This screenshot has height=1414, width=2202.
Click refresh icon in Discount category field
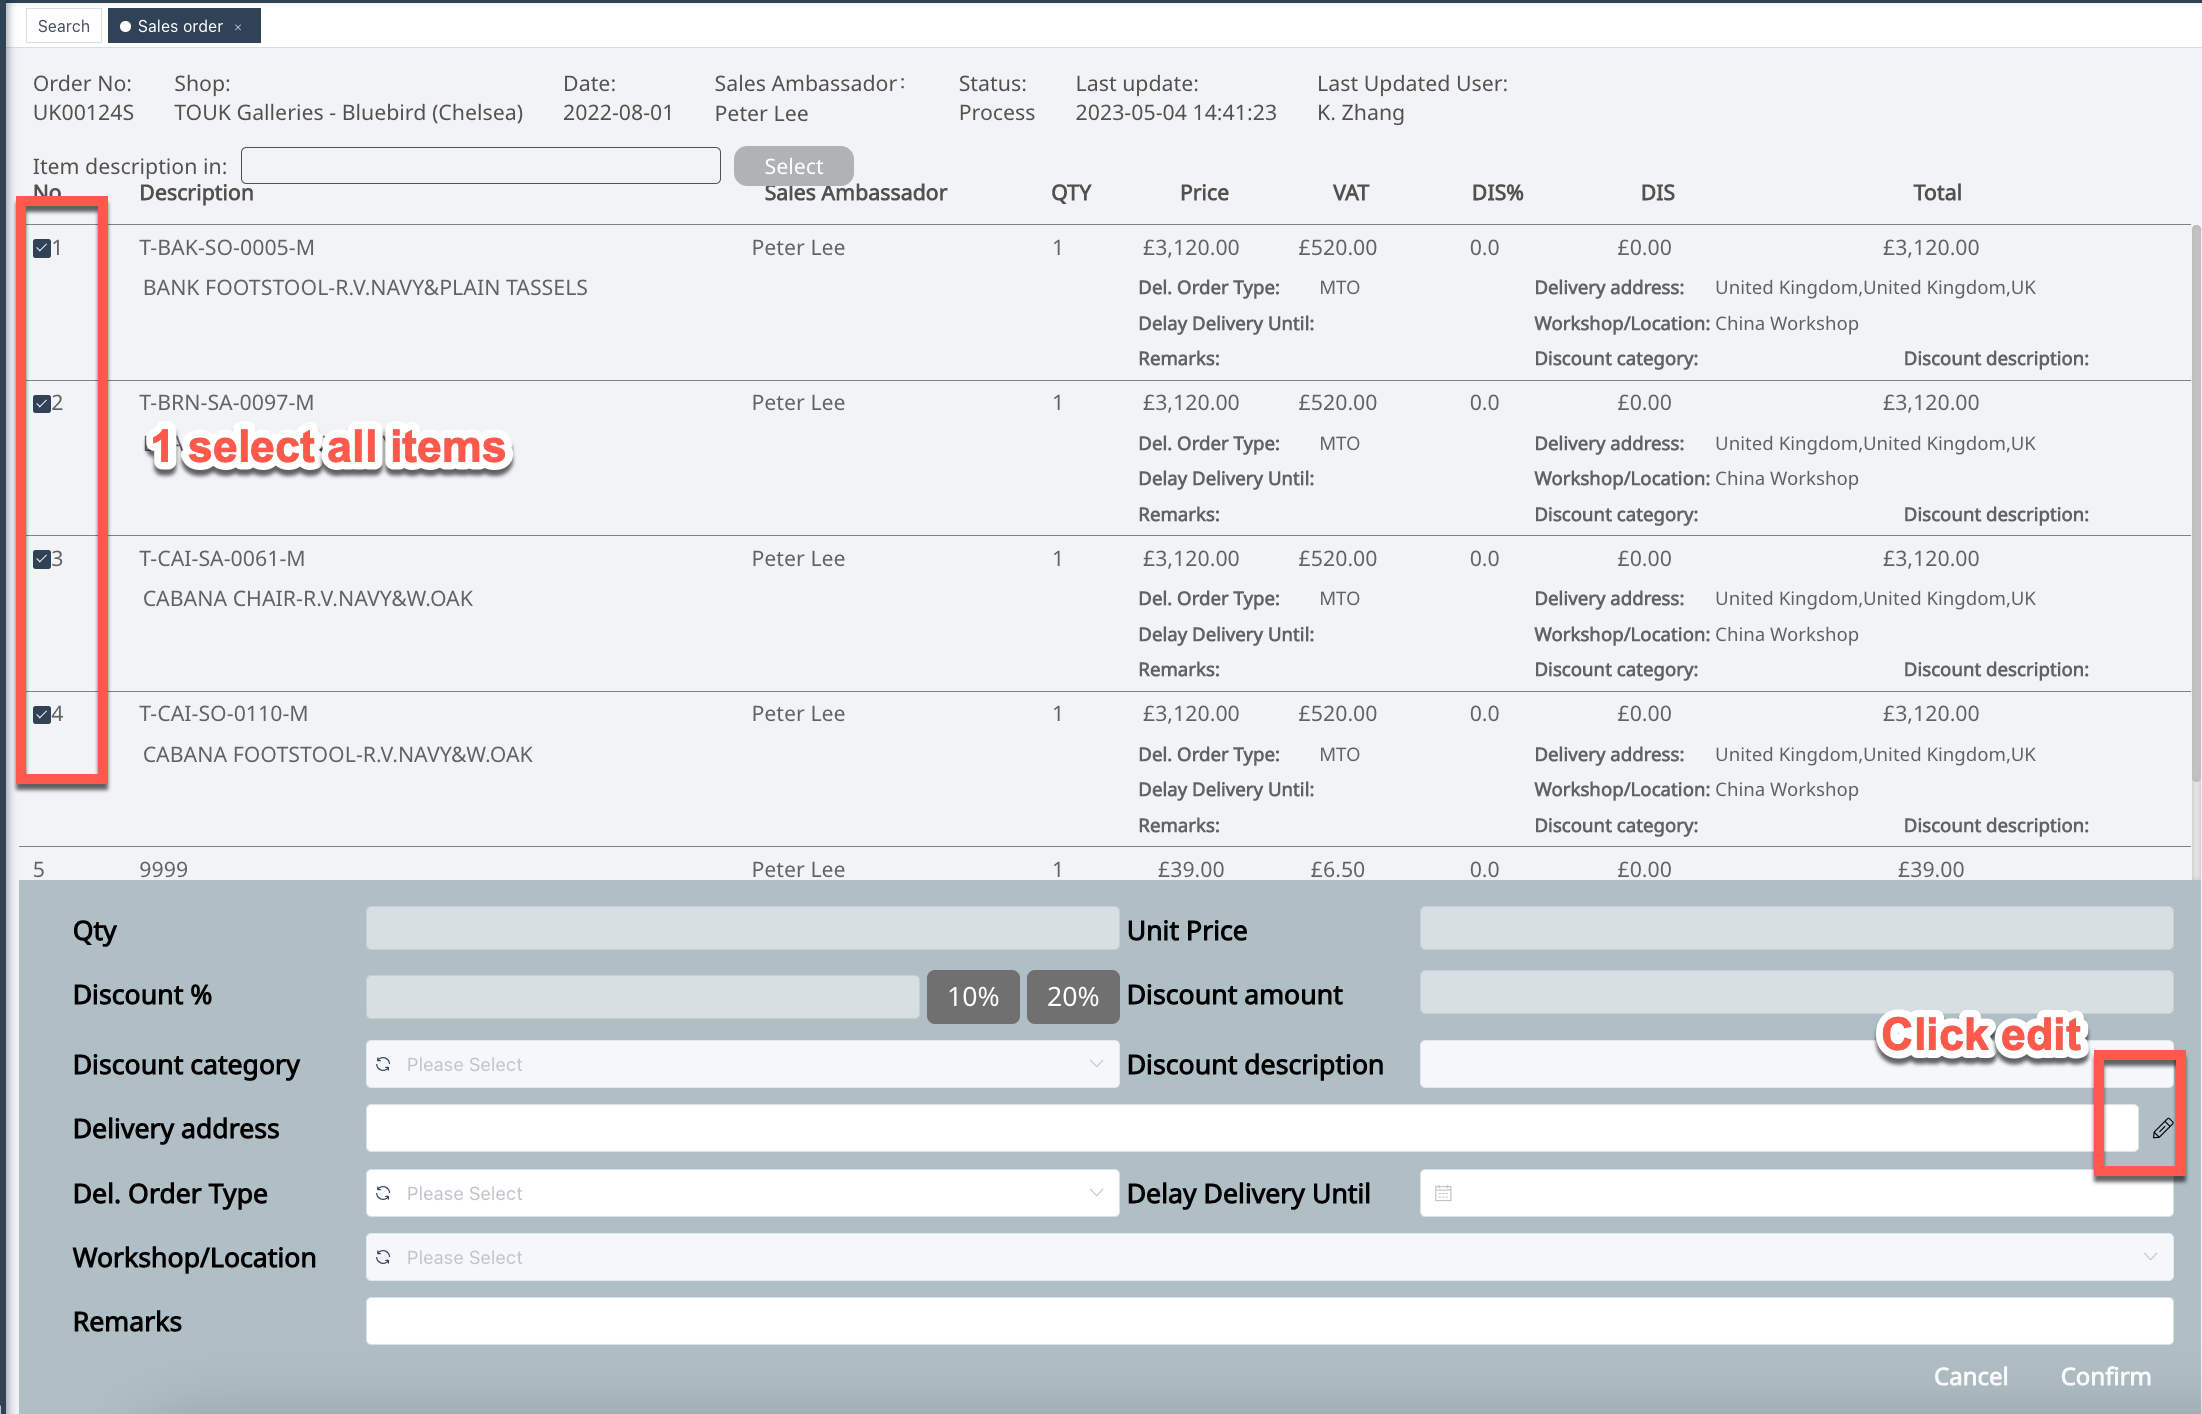[x=383, y=1064]
